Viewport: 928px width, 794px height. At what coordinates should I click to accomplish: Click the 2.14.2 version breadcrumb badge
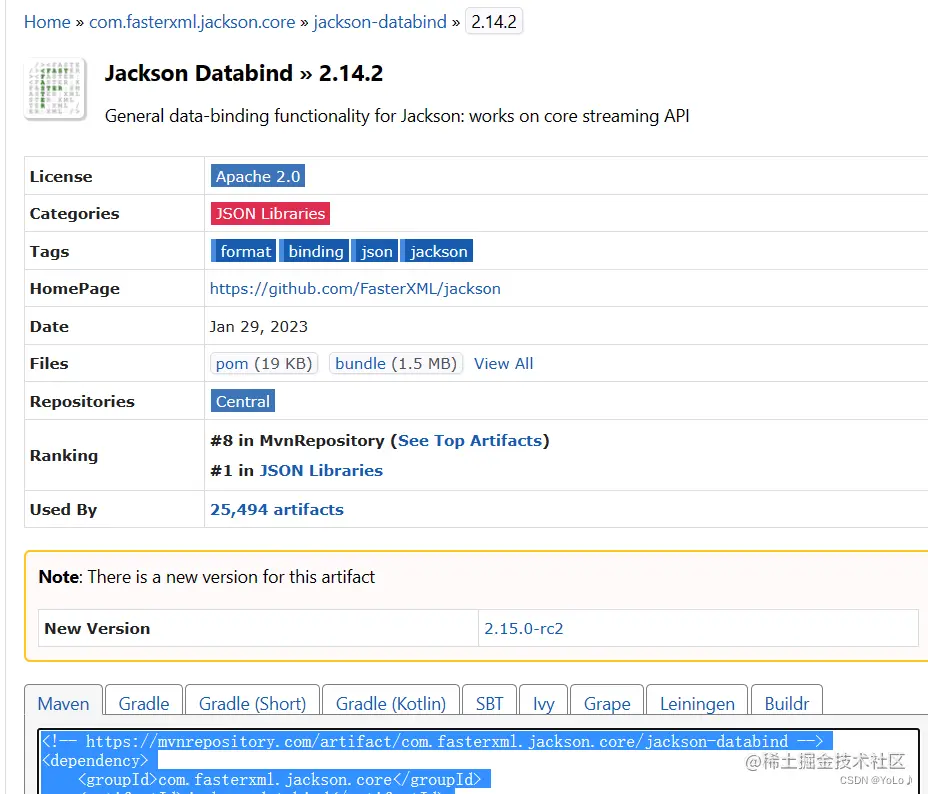point(494,22)
